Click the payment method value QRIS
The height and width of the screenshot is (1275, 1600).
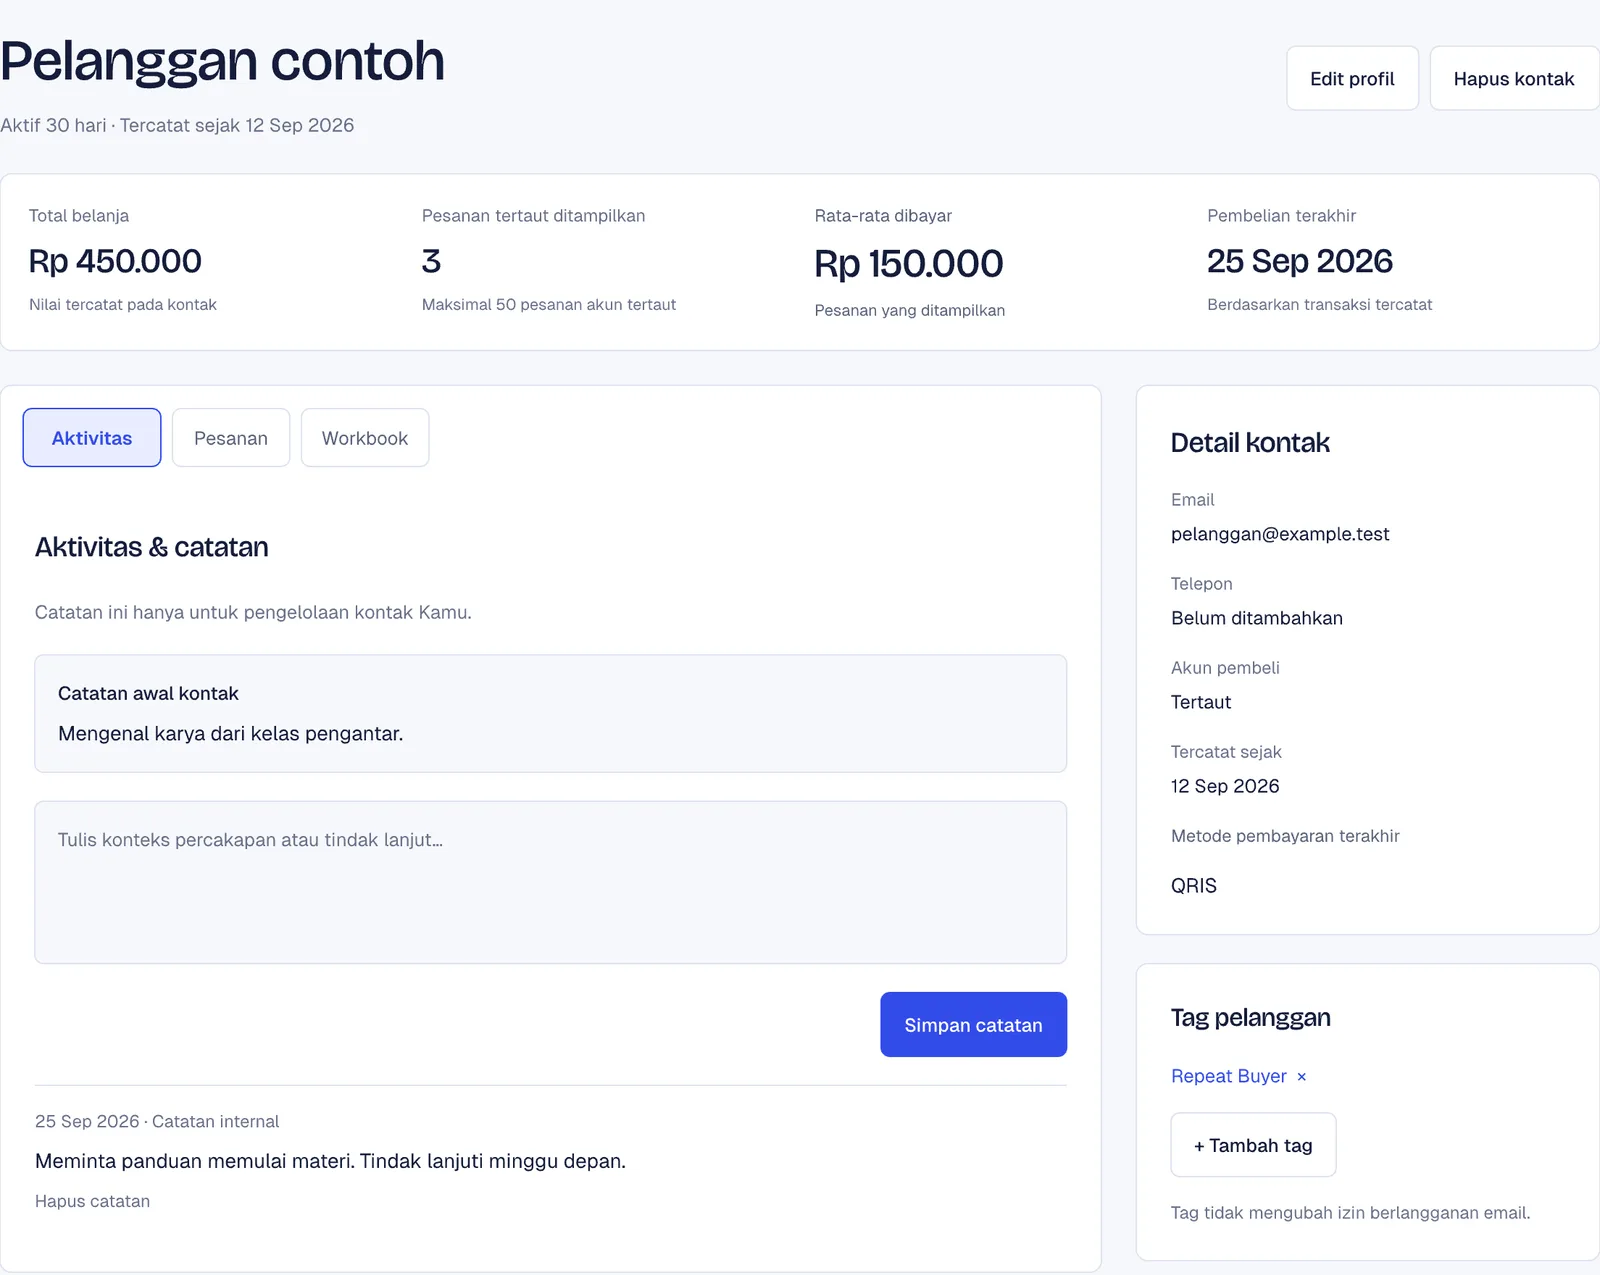point(1194,886)
